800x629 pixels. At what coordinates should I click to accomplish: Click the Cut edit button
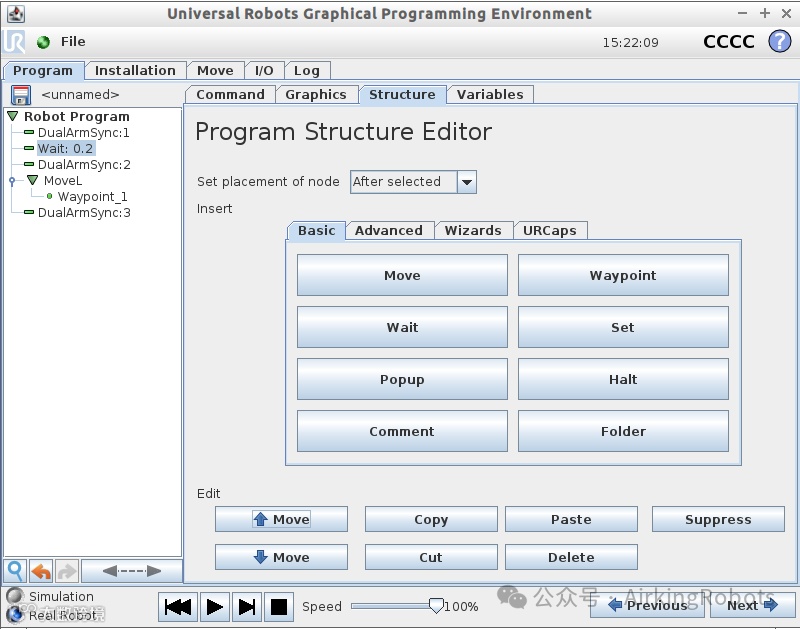pos(431,557)
